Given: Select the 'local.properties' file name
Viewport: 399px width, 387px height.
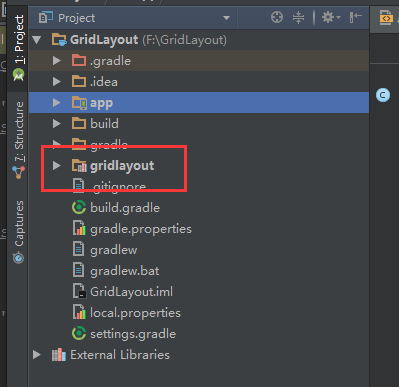Looking at the screenshot, I should click(135, 313).
